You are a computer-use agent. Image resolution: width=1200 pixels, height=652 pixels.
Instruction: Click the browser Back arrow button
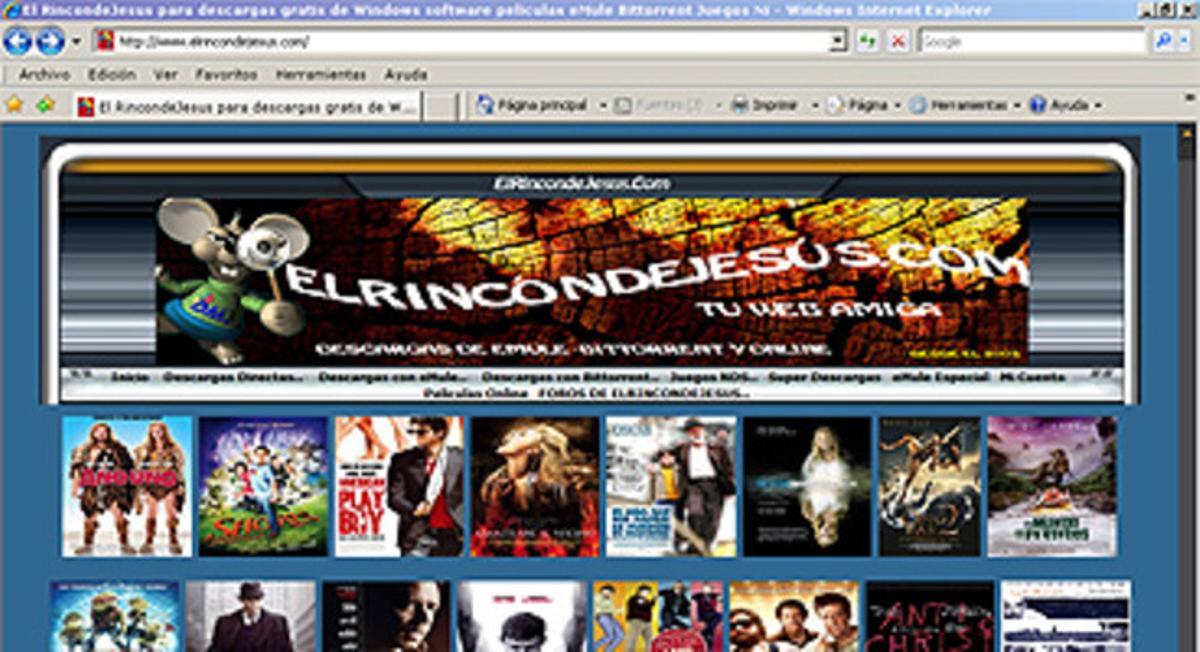18,42
